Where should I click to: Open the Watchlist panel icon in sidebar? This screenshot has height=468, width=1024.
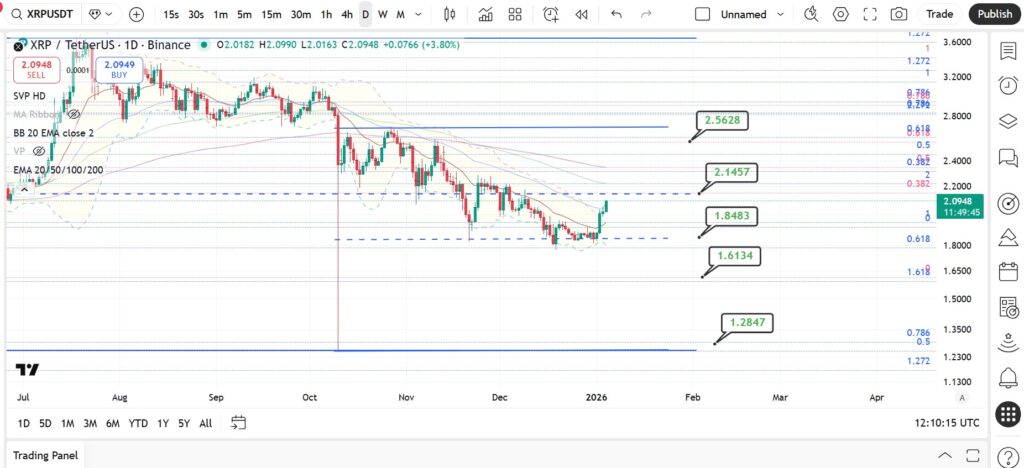(1008, 51)
